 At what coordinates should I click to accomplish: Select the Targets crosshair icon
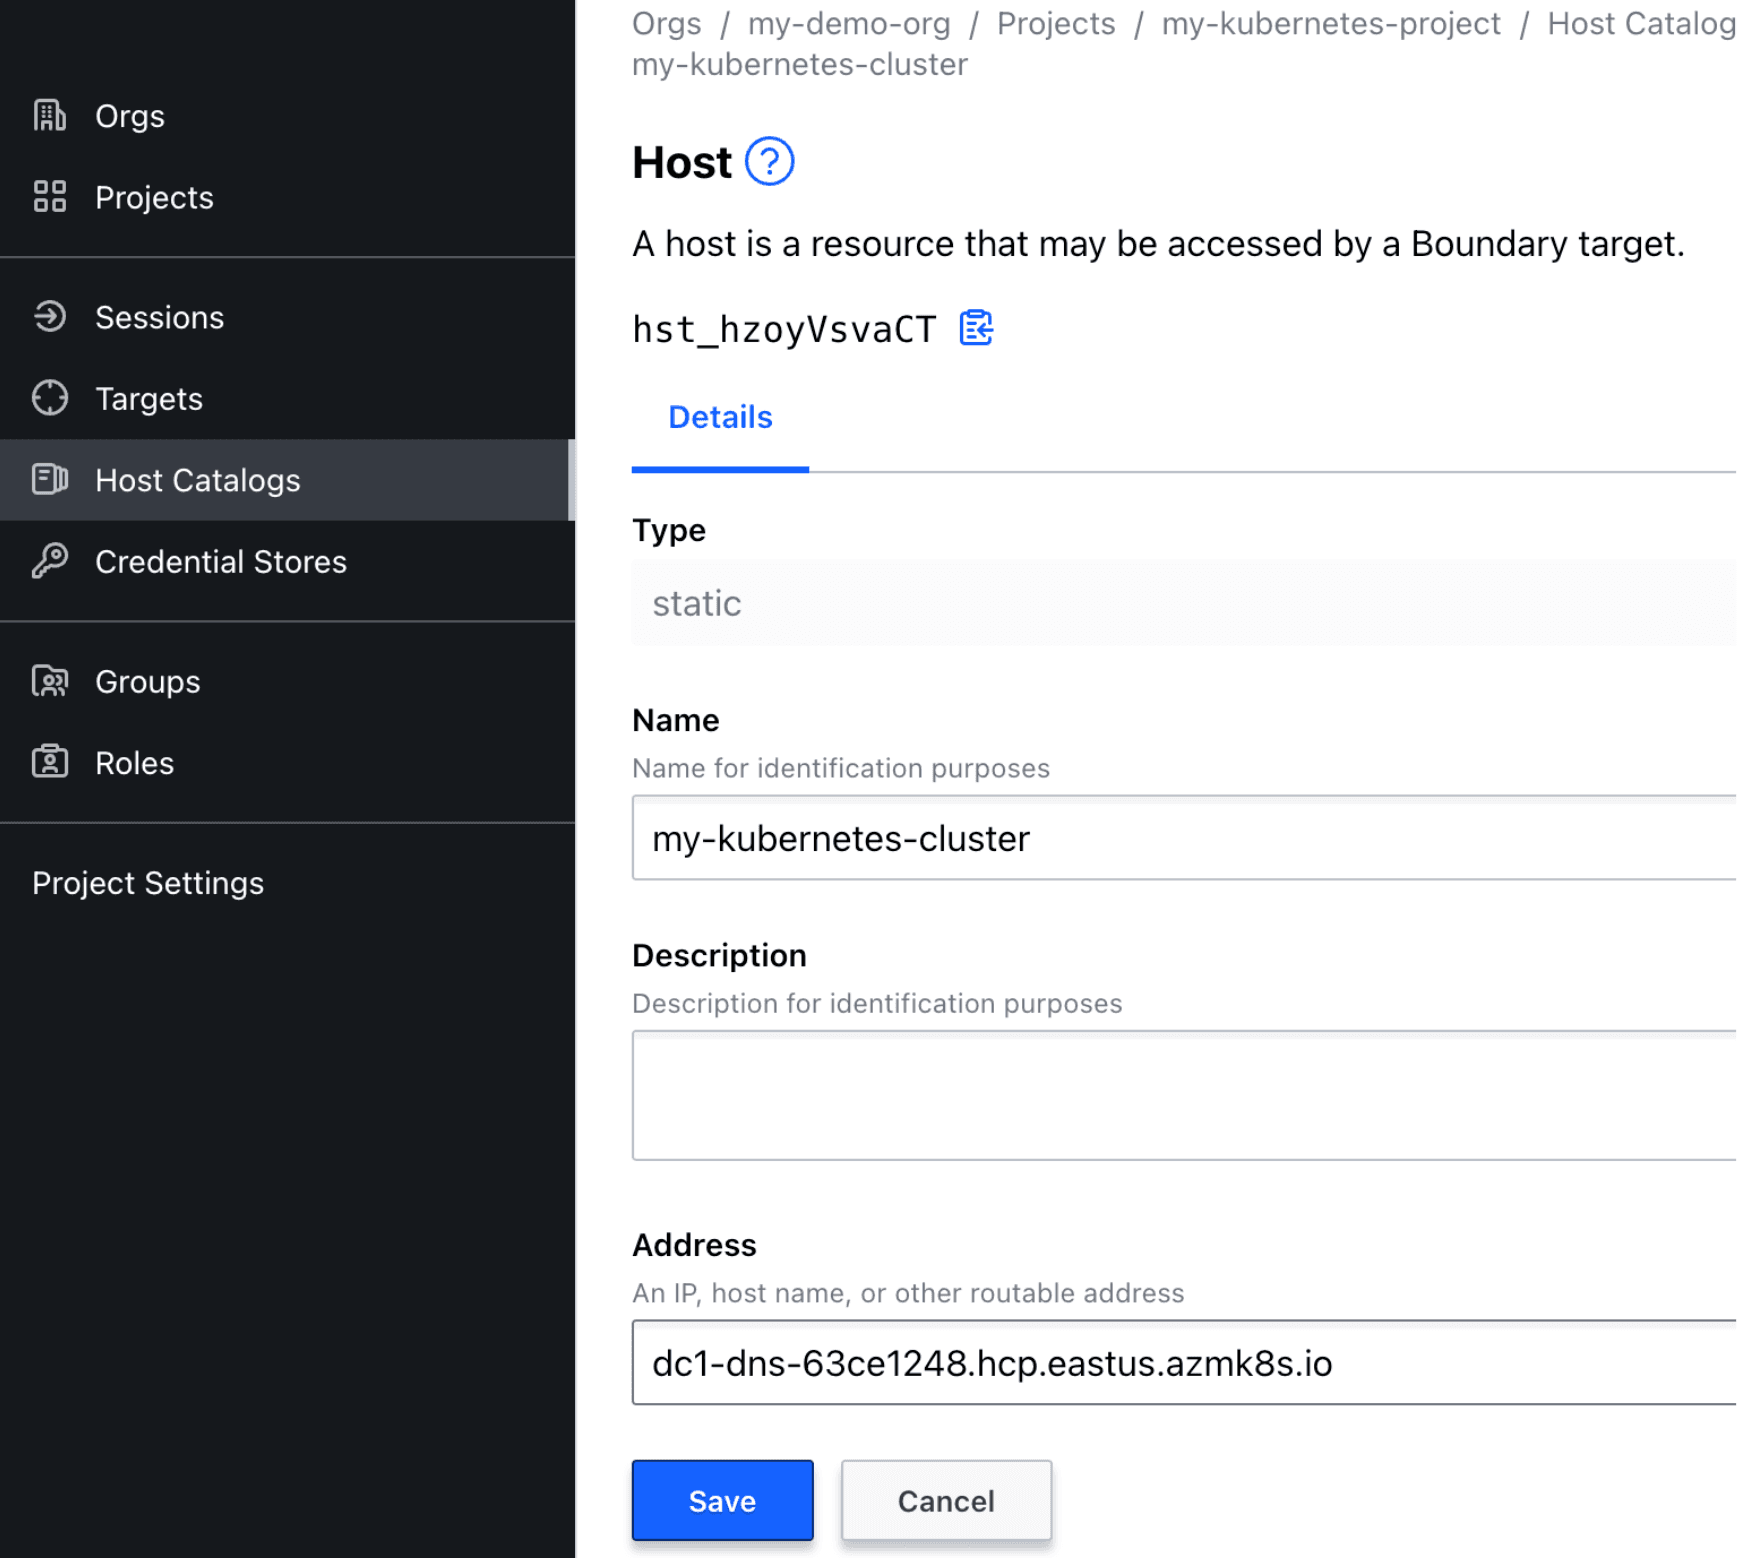(x=49, y=398)
